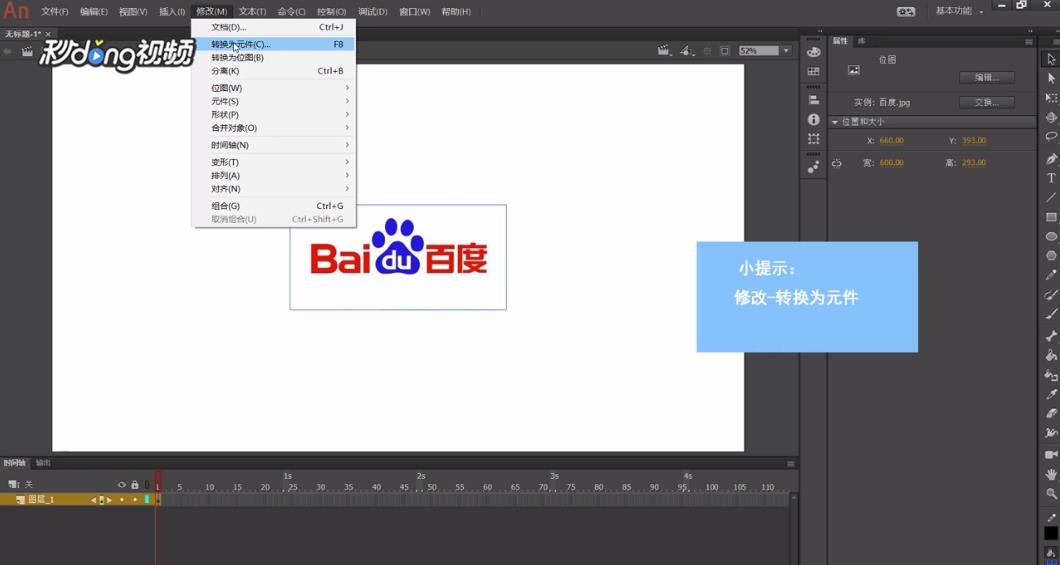Open 基本功能 workspace dropdown
The image size is (1060, 565).
[959, 11]
